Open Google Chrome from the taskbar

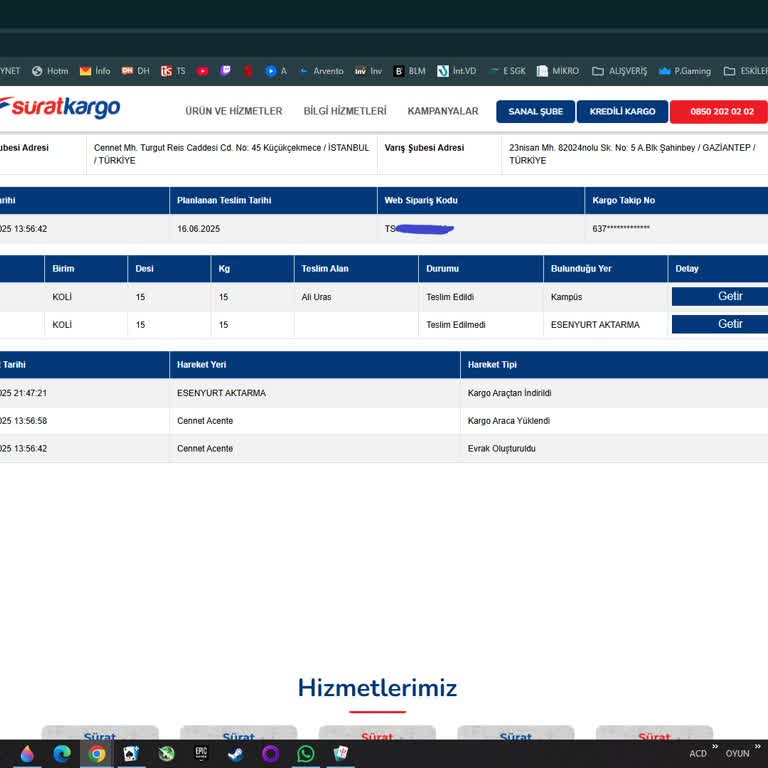(x=97, y=754)
